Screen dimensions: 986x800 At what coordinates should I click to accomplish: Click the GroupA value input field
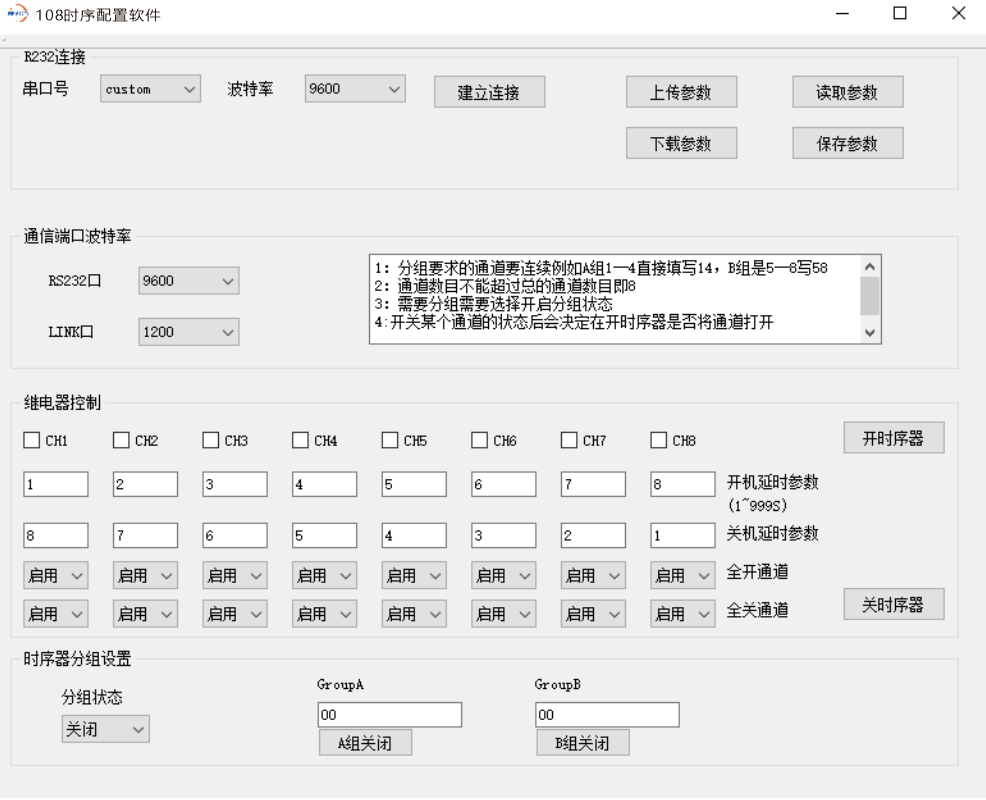389,714
